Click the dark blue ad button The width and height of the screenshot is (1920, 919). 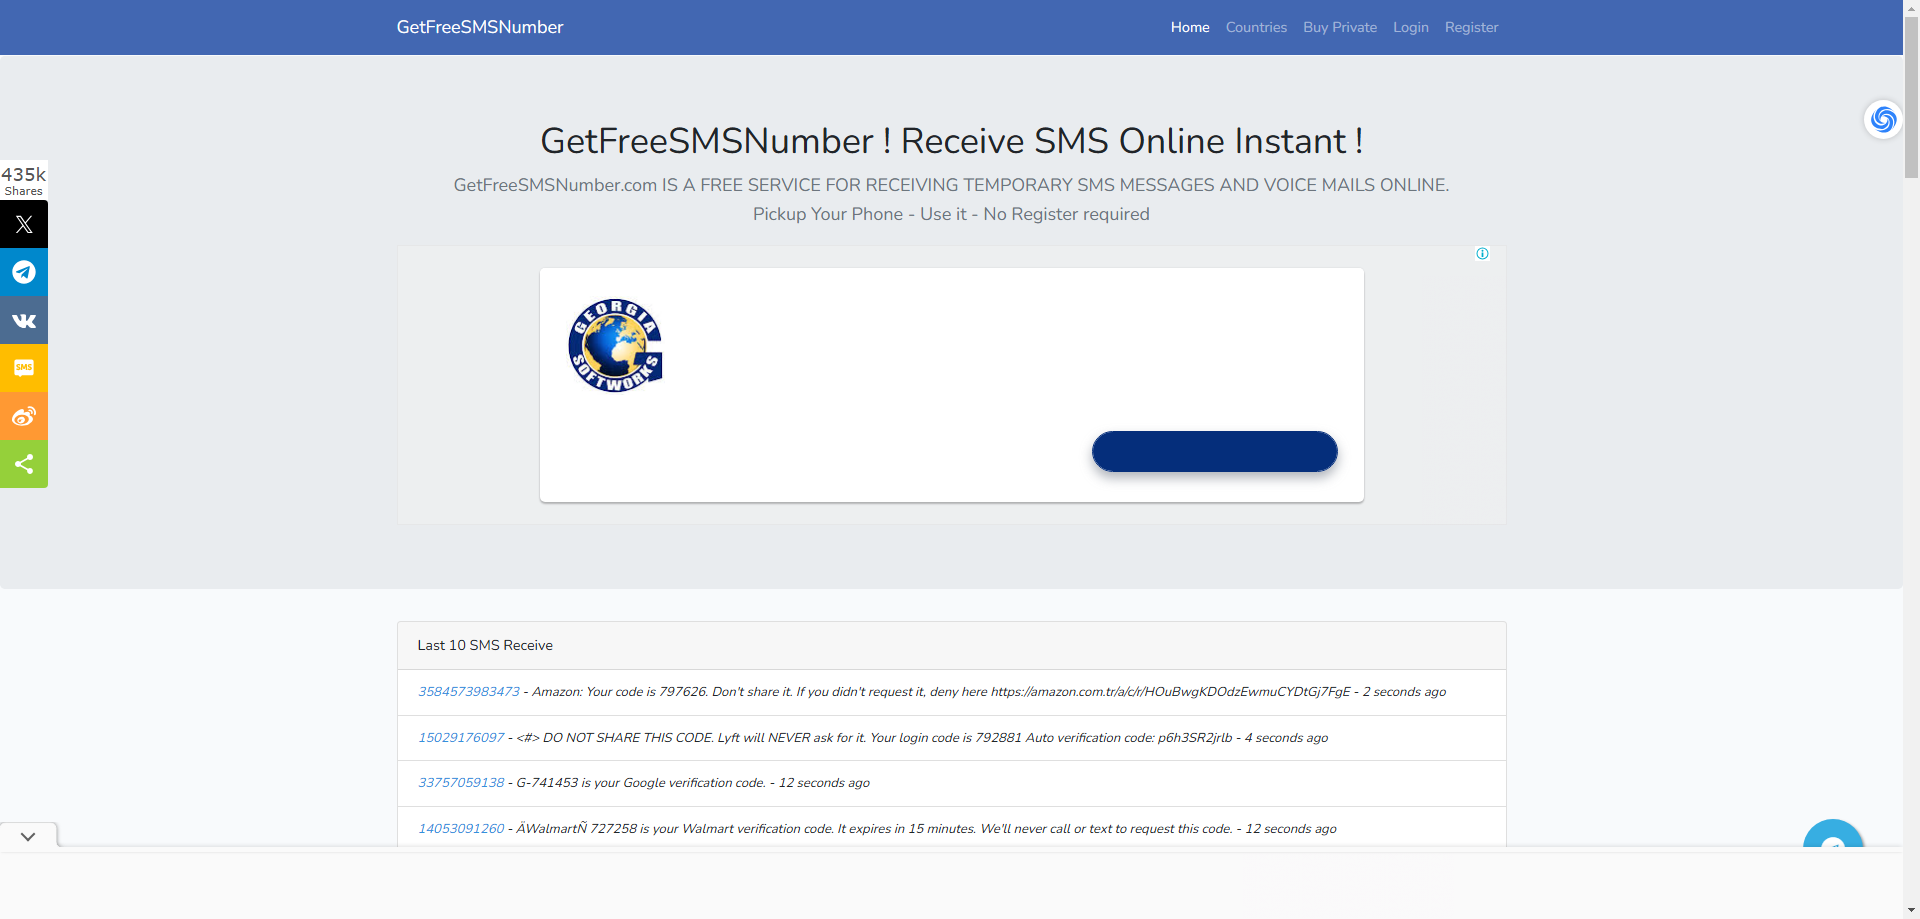[1214, 451]
